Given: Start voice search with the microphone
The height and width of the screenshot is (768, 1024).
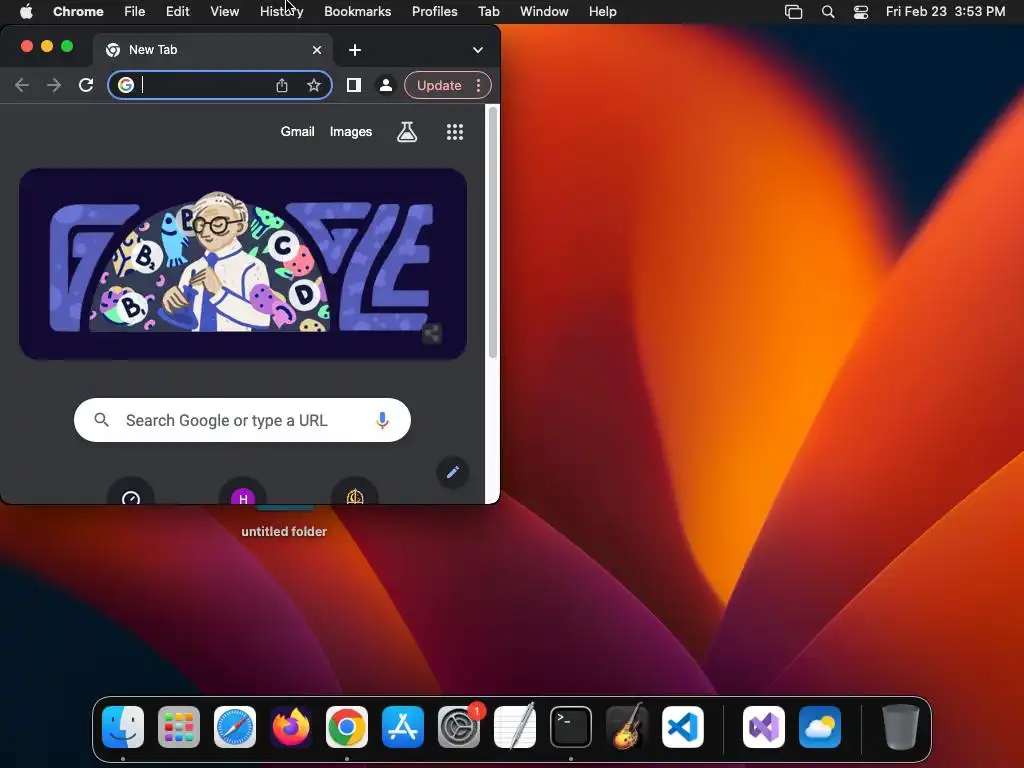Looking at the screenshot, I should 383,421.
